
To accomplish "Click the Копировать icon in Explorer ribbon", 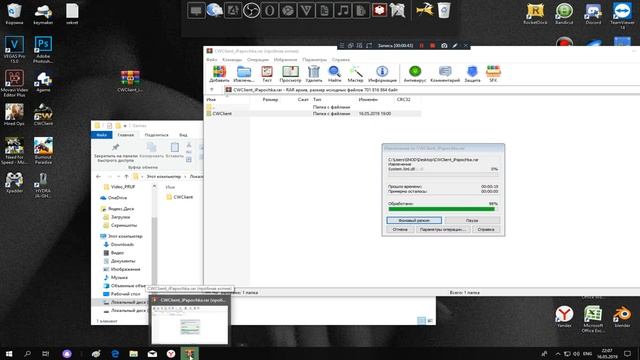I will coord(151,147).
